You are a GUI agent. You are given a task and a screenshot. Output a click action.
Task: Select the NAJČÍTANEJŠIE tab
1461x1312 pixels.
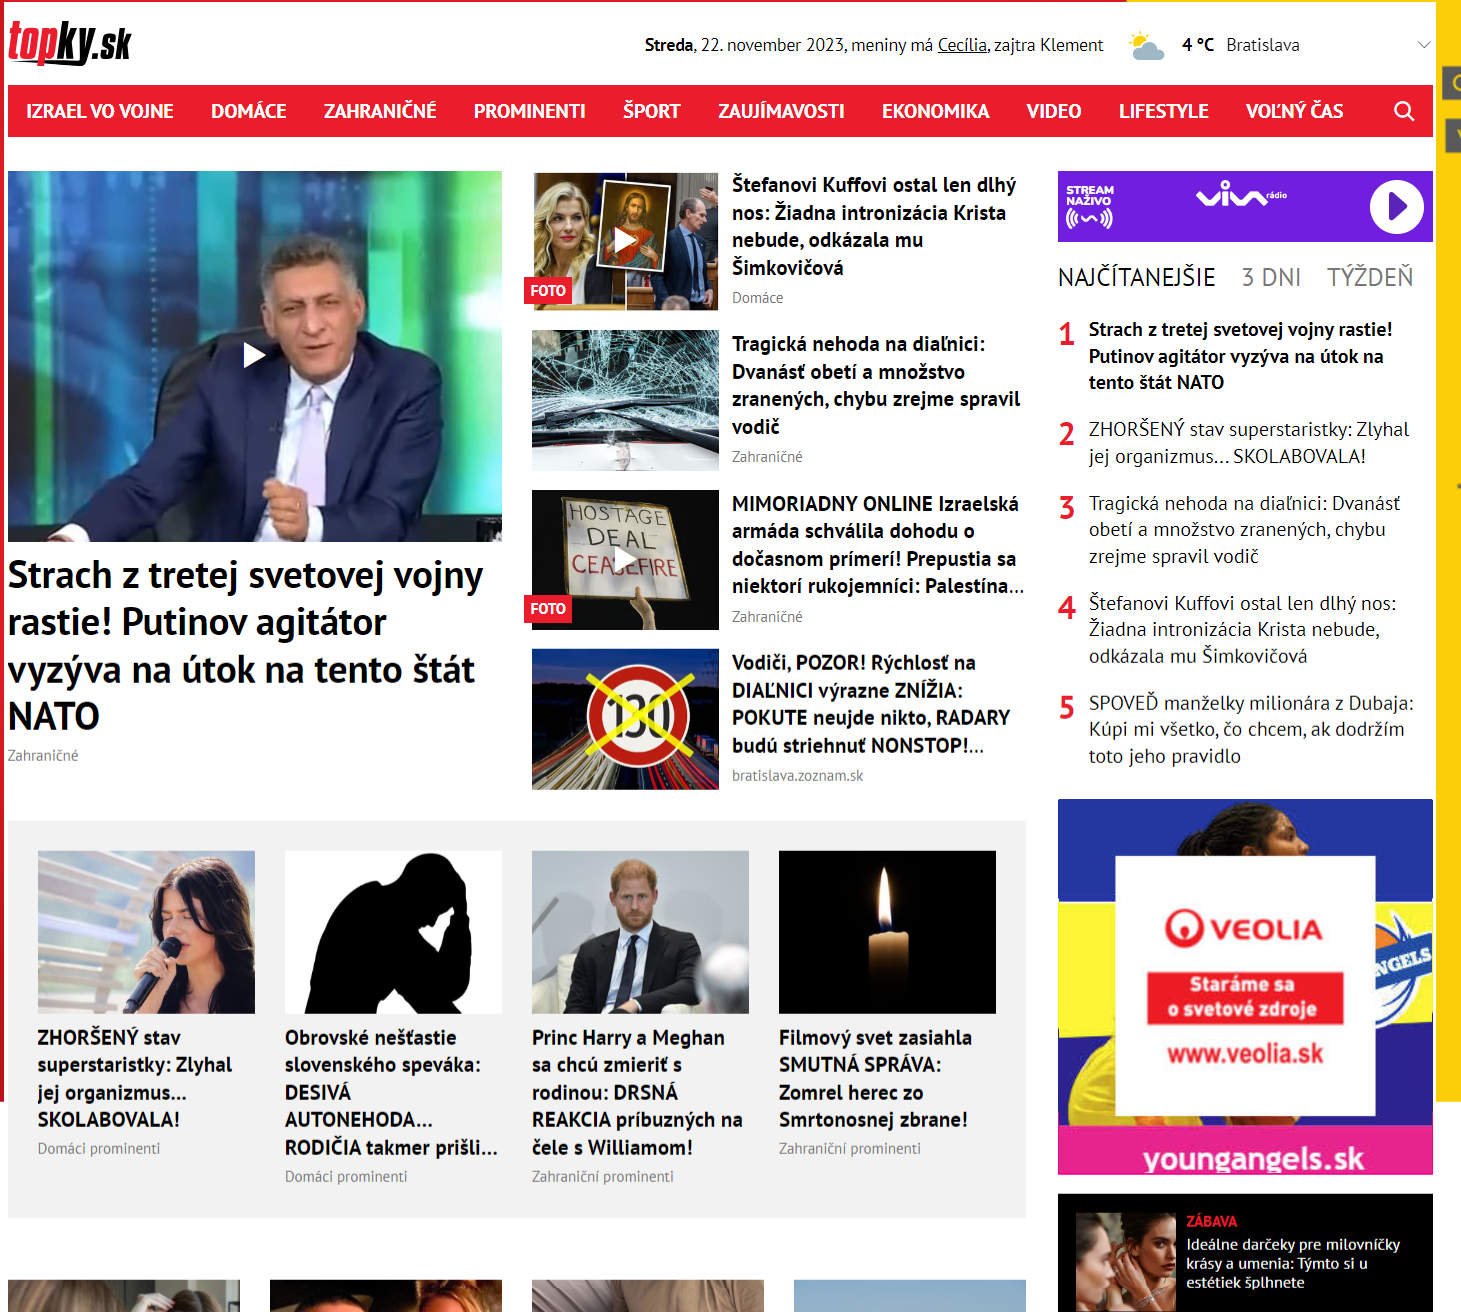tap(1136, 277)
